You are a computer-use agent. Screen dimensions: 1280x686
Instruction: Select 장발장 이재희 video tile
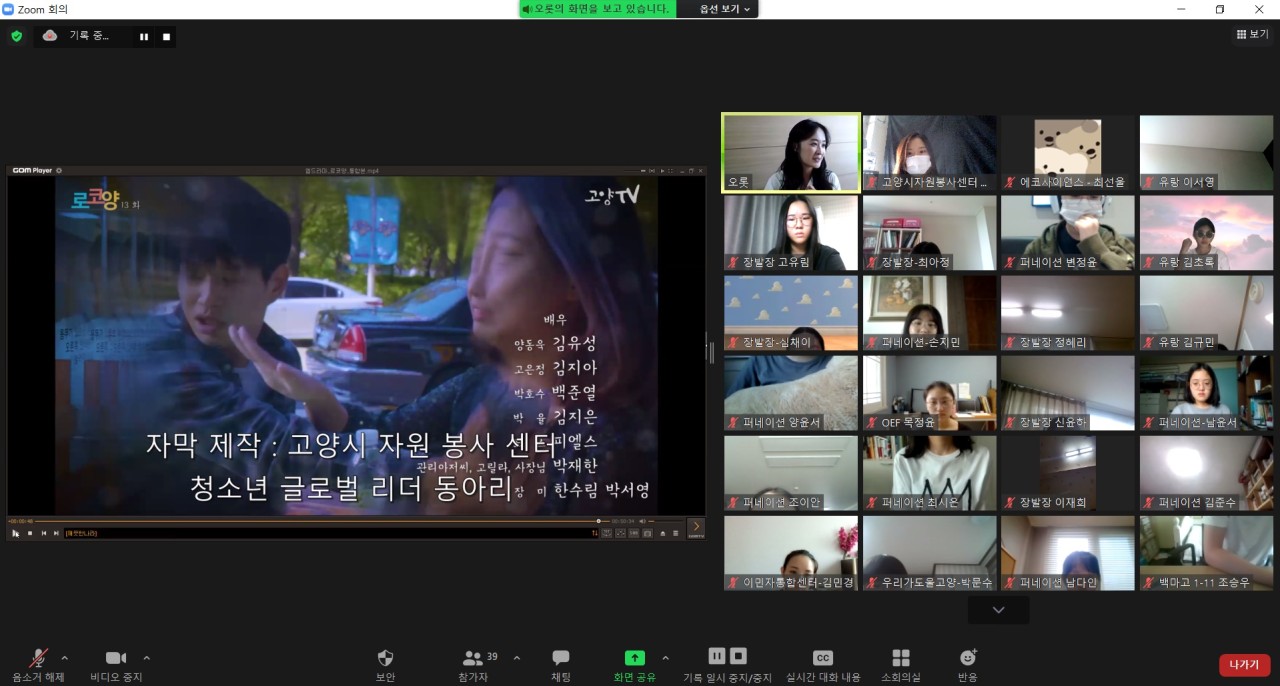pos(1068,472)
